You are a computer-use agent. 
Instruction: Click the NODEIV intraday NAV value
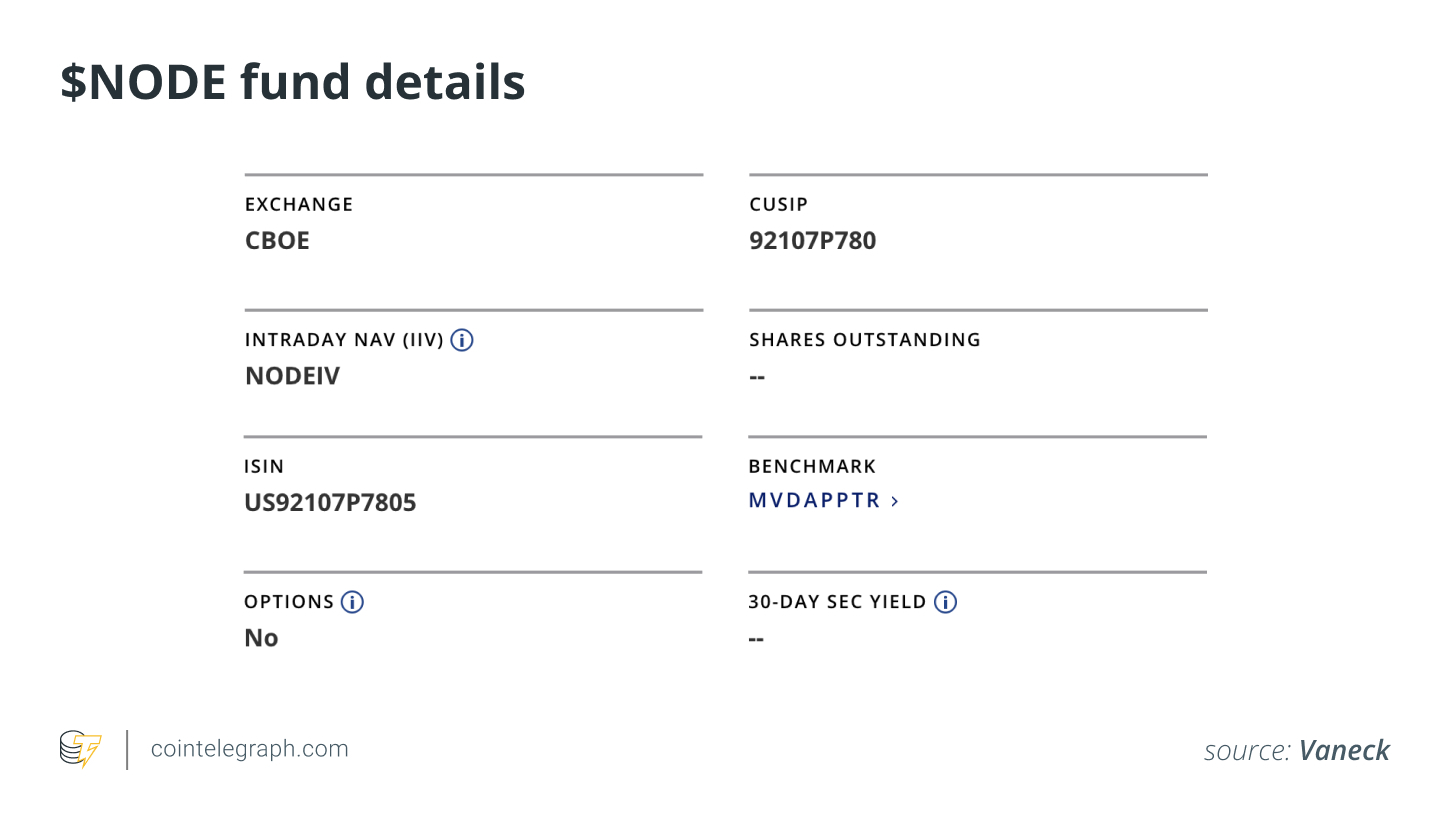coord(292,377)
